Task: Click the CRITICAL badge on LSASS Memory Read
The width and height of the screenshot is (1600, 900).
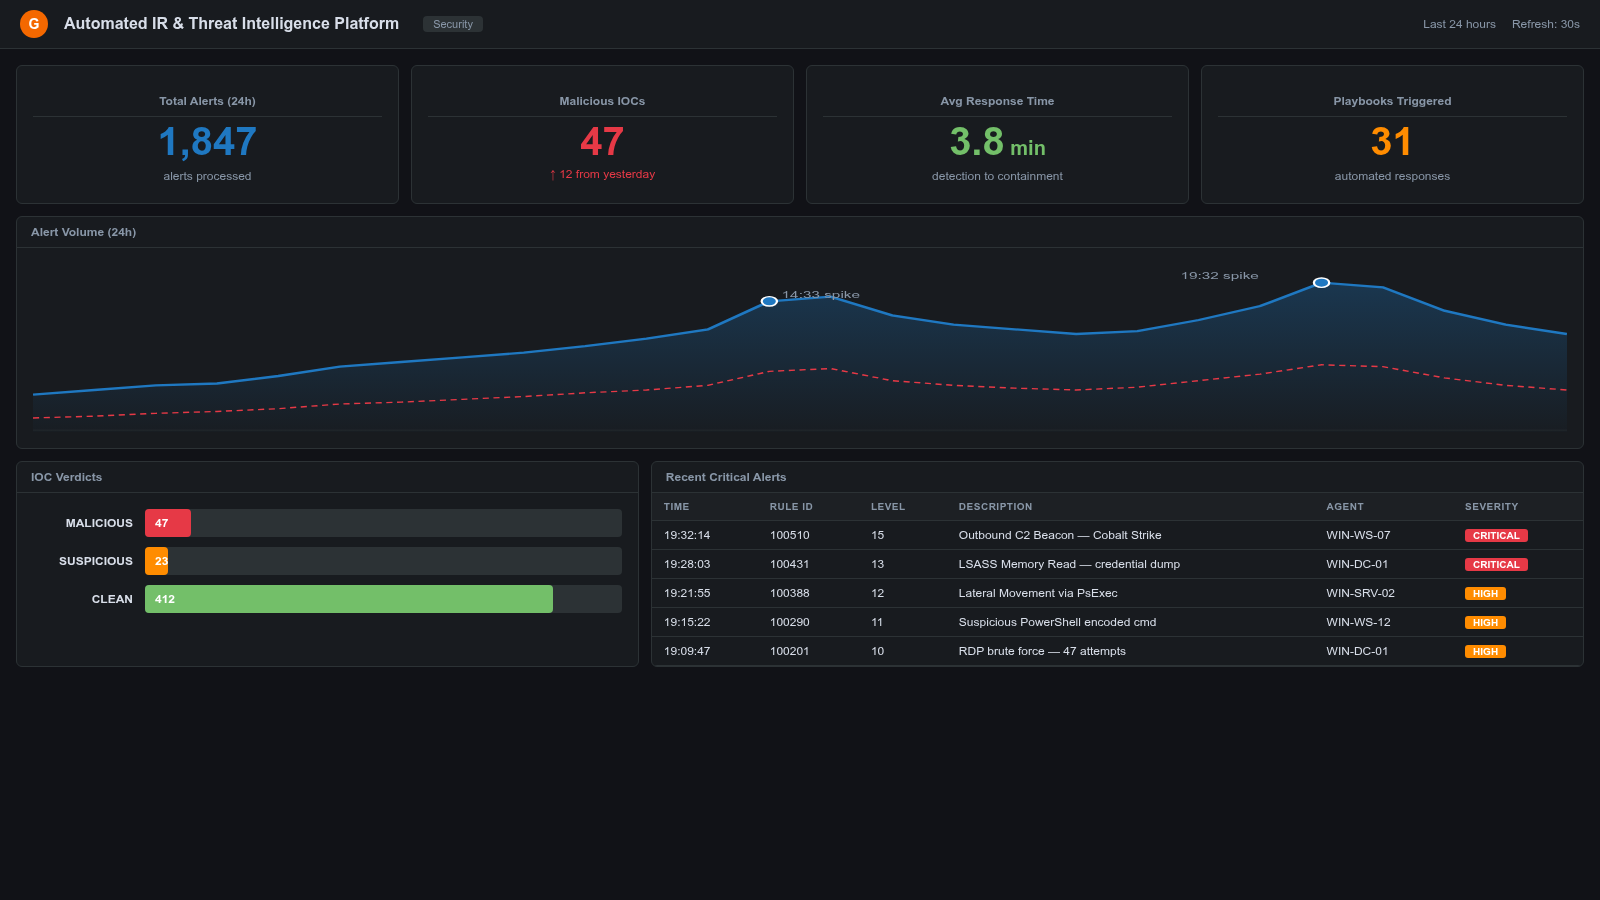Action: [x=1496, y=564]
